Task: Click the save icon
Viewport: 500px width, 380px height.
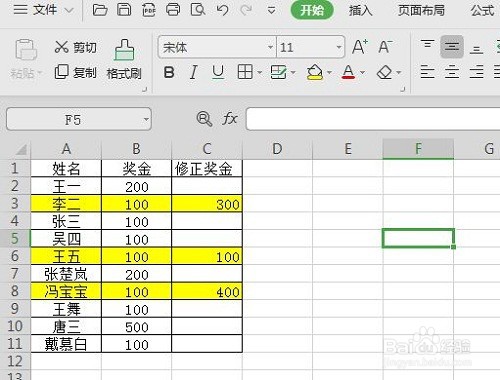Action: (x=124, y=10)
